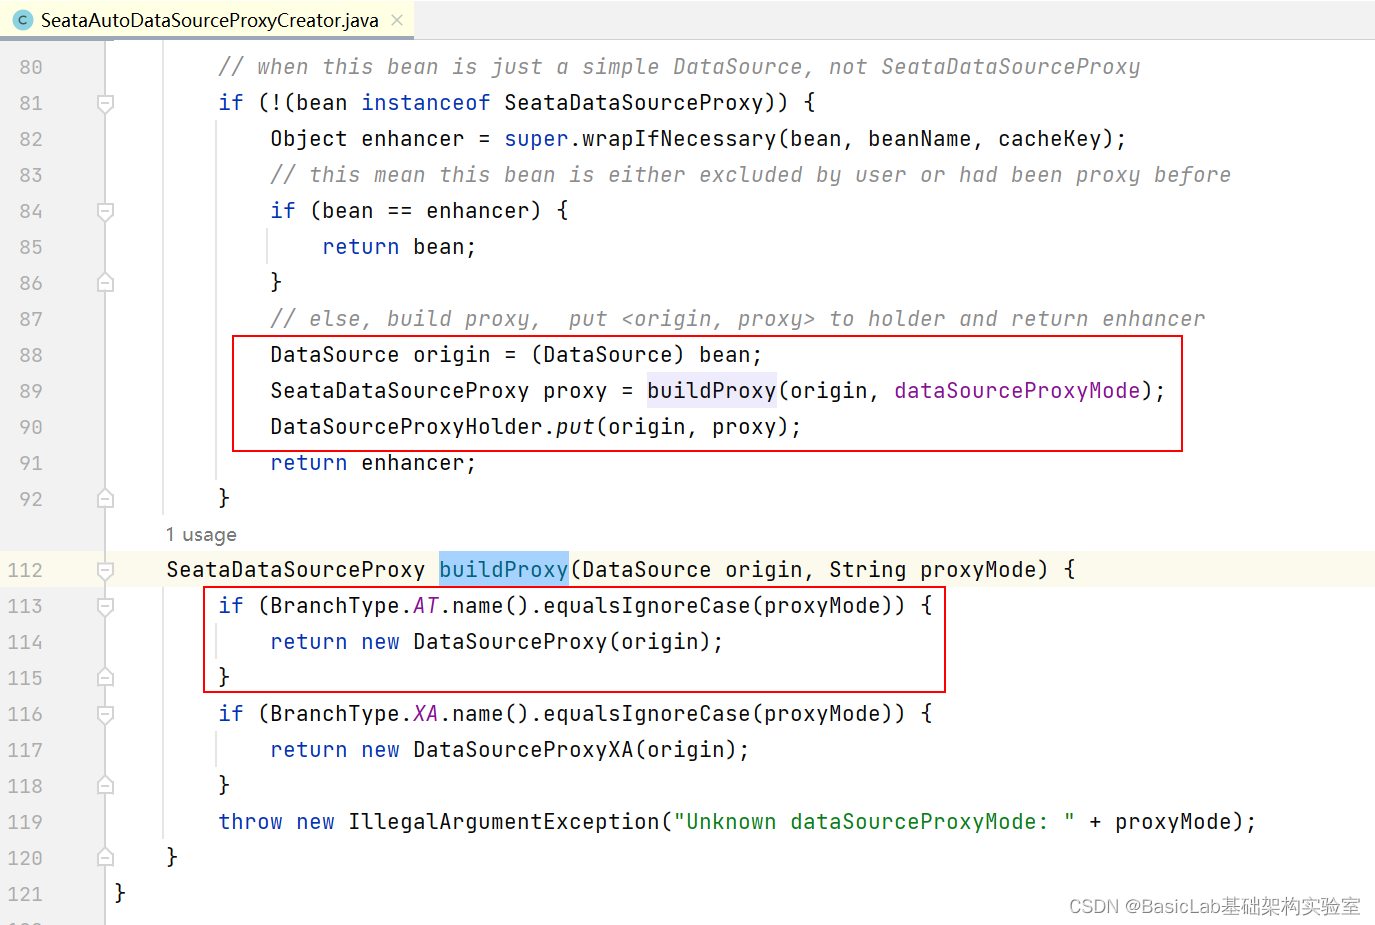Click fold end marker at line 118
Image resolution: width=1375 pixels, height=925 pixels.
tap(105, 786)
